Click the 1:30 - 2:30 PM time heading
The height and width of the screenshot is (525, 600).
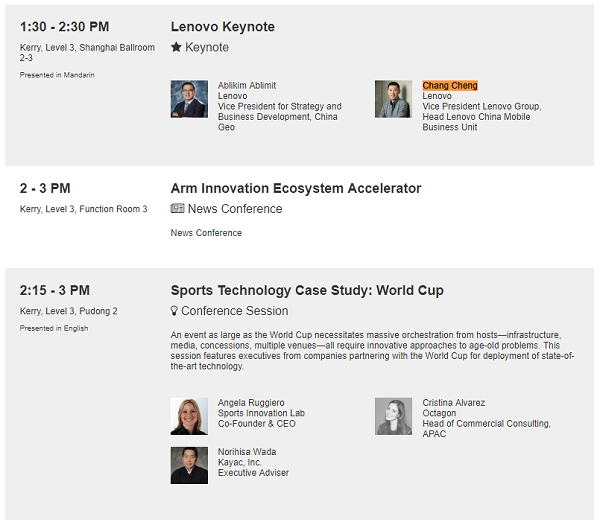click(x=64, y=27)
